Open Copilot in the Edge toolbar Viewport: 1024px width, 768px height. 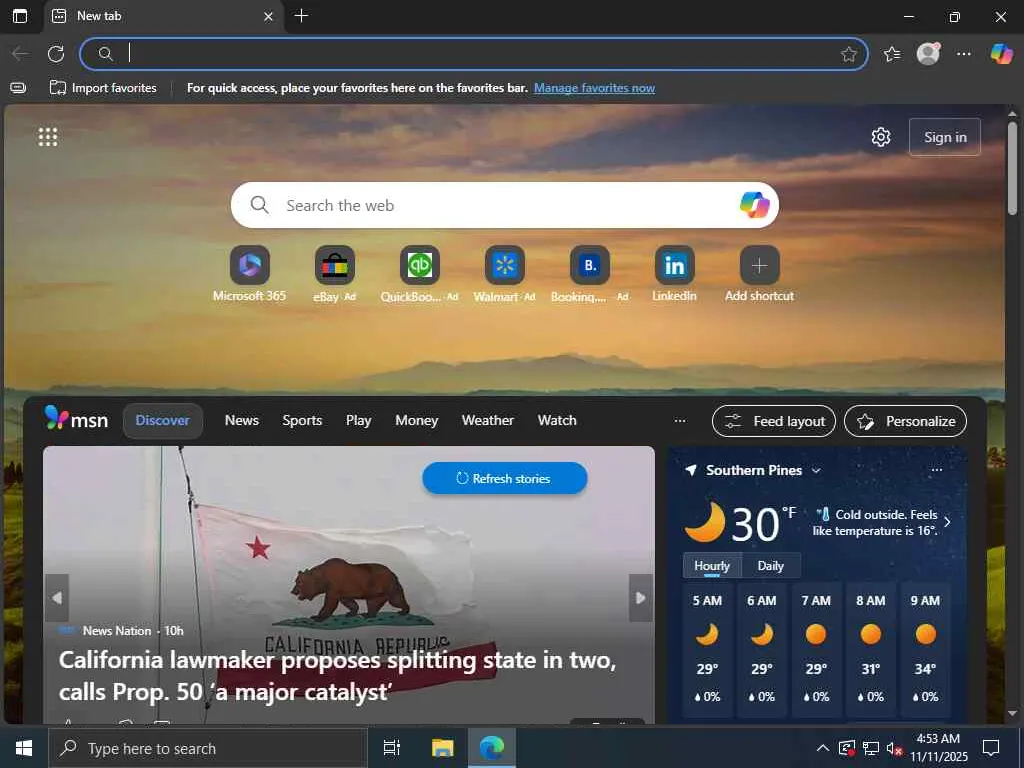click(x=1001, y=54)
